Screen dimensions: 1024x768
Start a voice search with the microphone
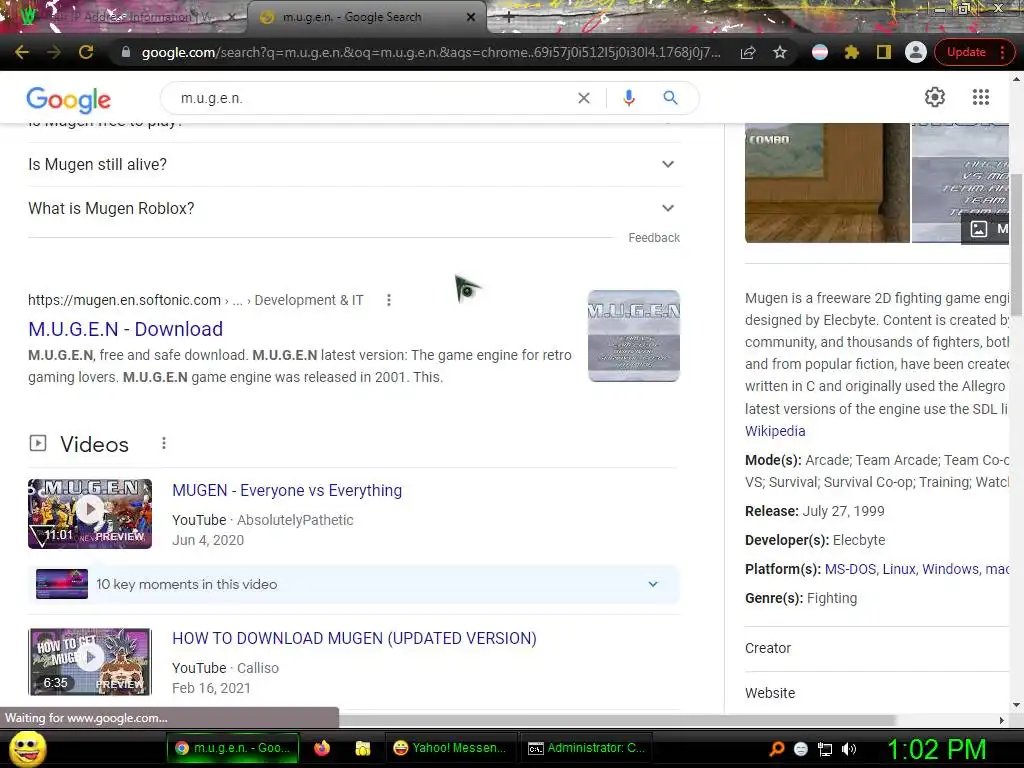[629, 98]
